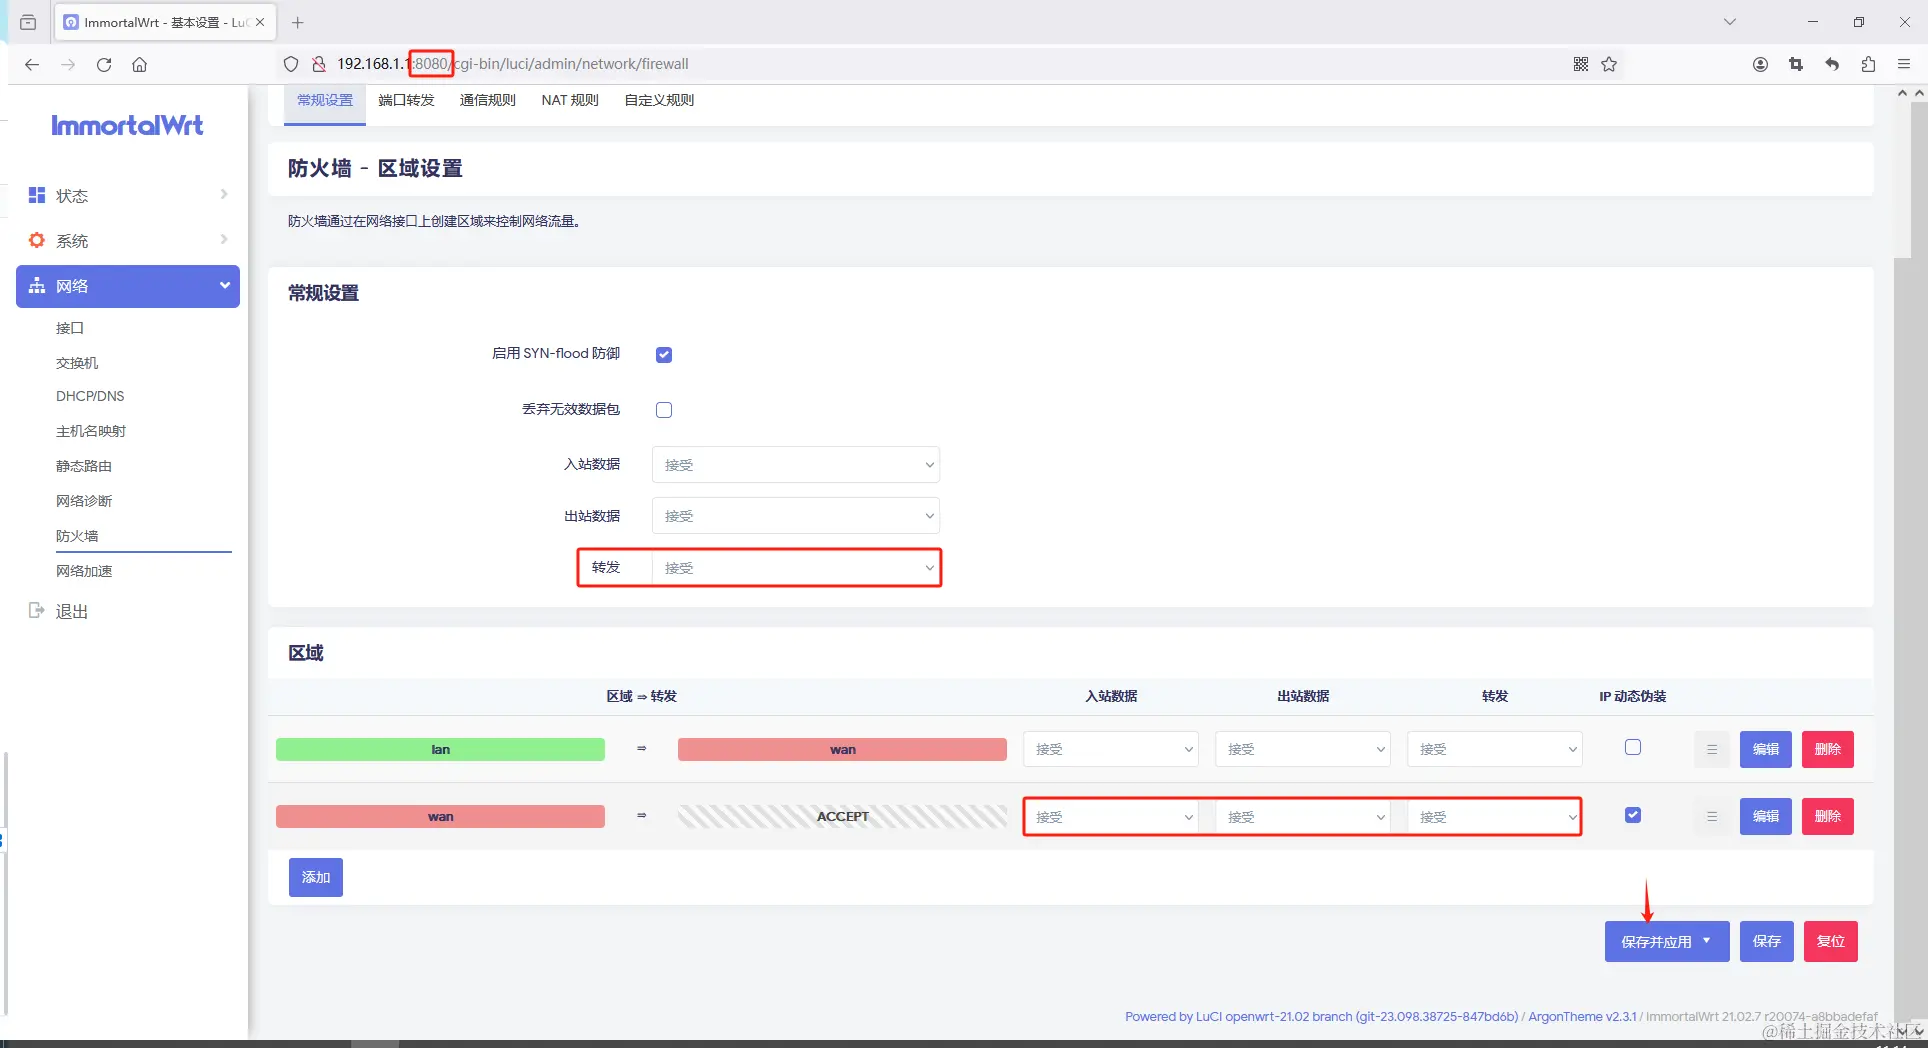Open the browser account icon
This screenshot has height=1048, width=1928.
tap(1760, 64)
